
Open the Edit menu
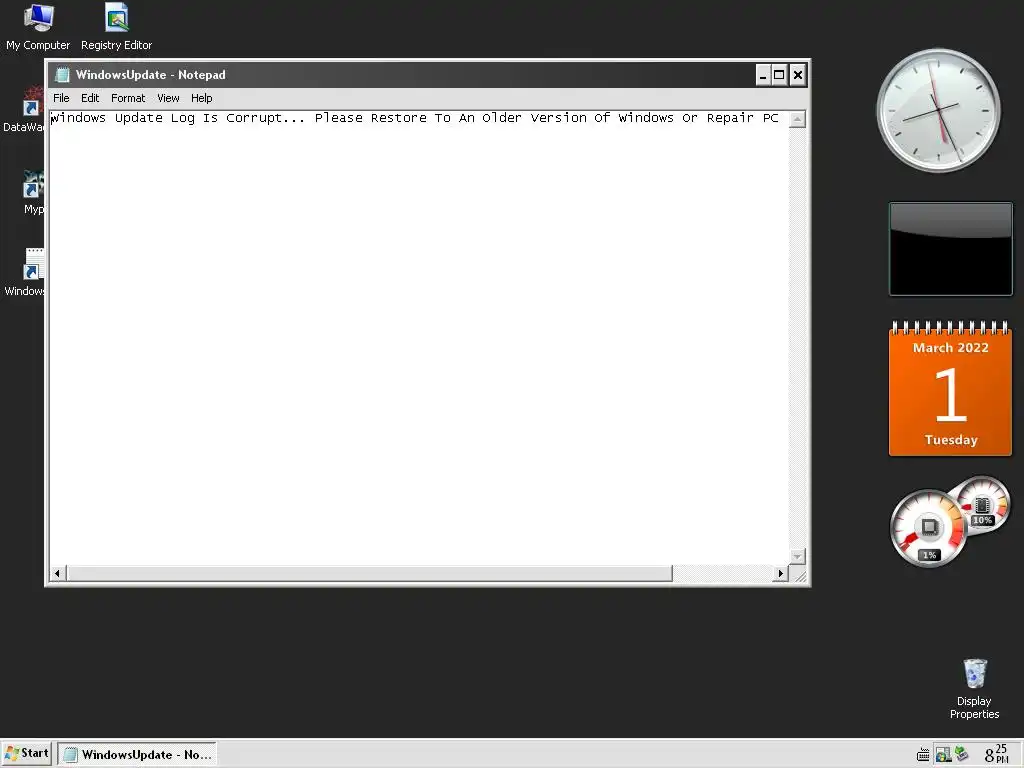tap(90, 98)
